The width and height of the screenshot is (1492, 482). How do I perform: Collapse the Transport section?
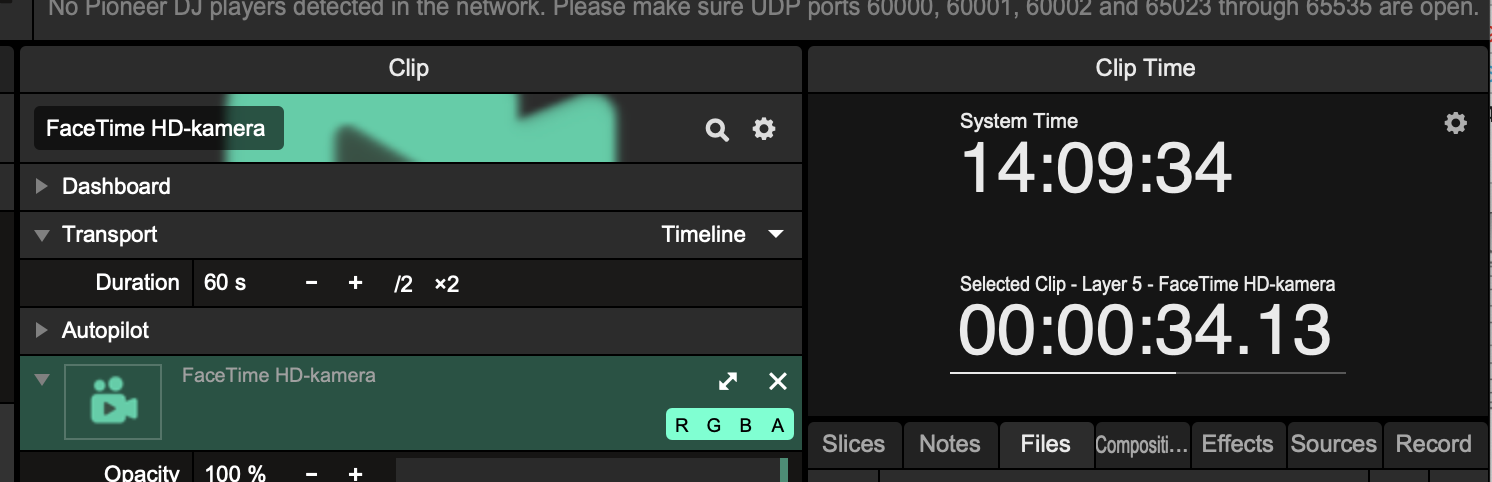pyautogui.click(x=42, y=235)
